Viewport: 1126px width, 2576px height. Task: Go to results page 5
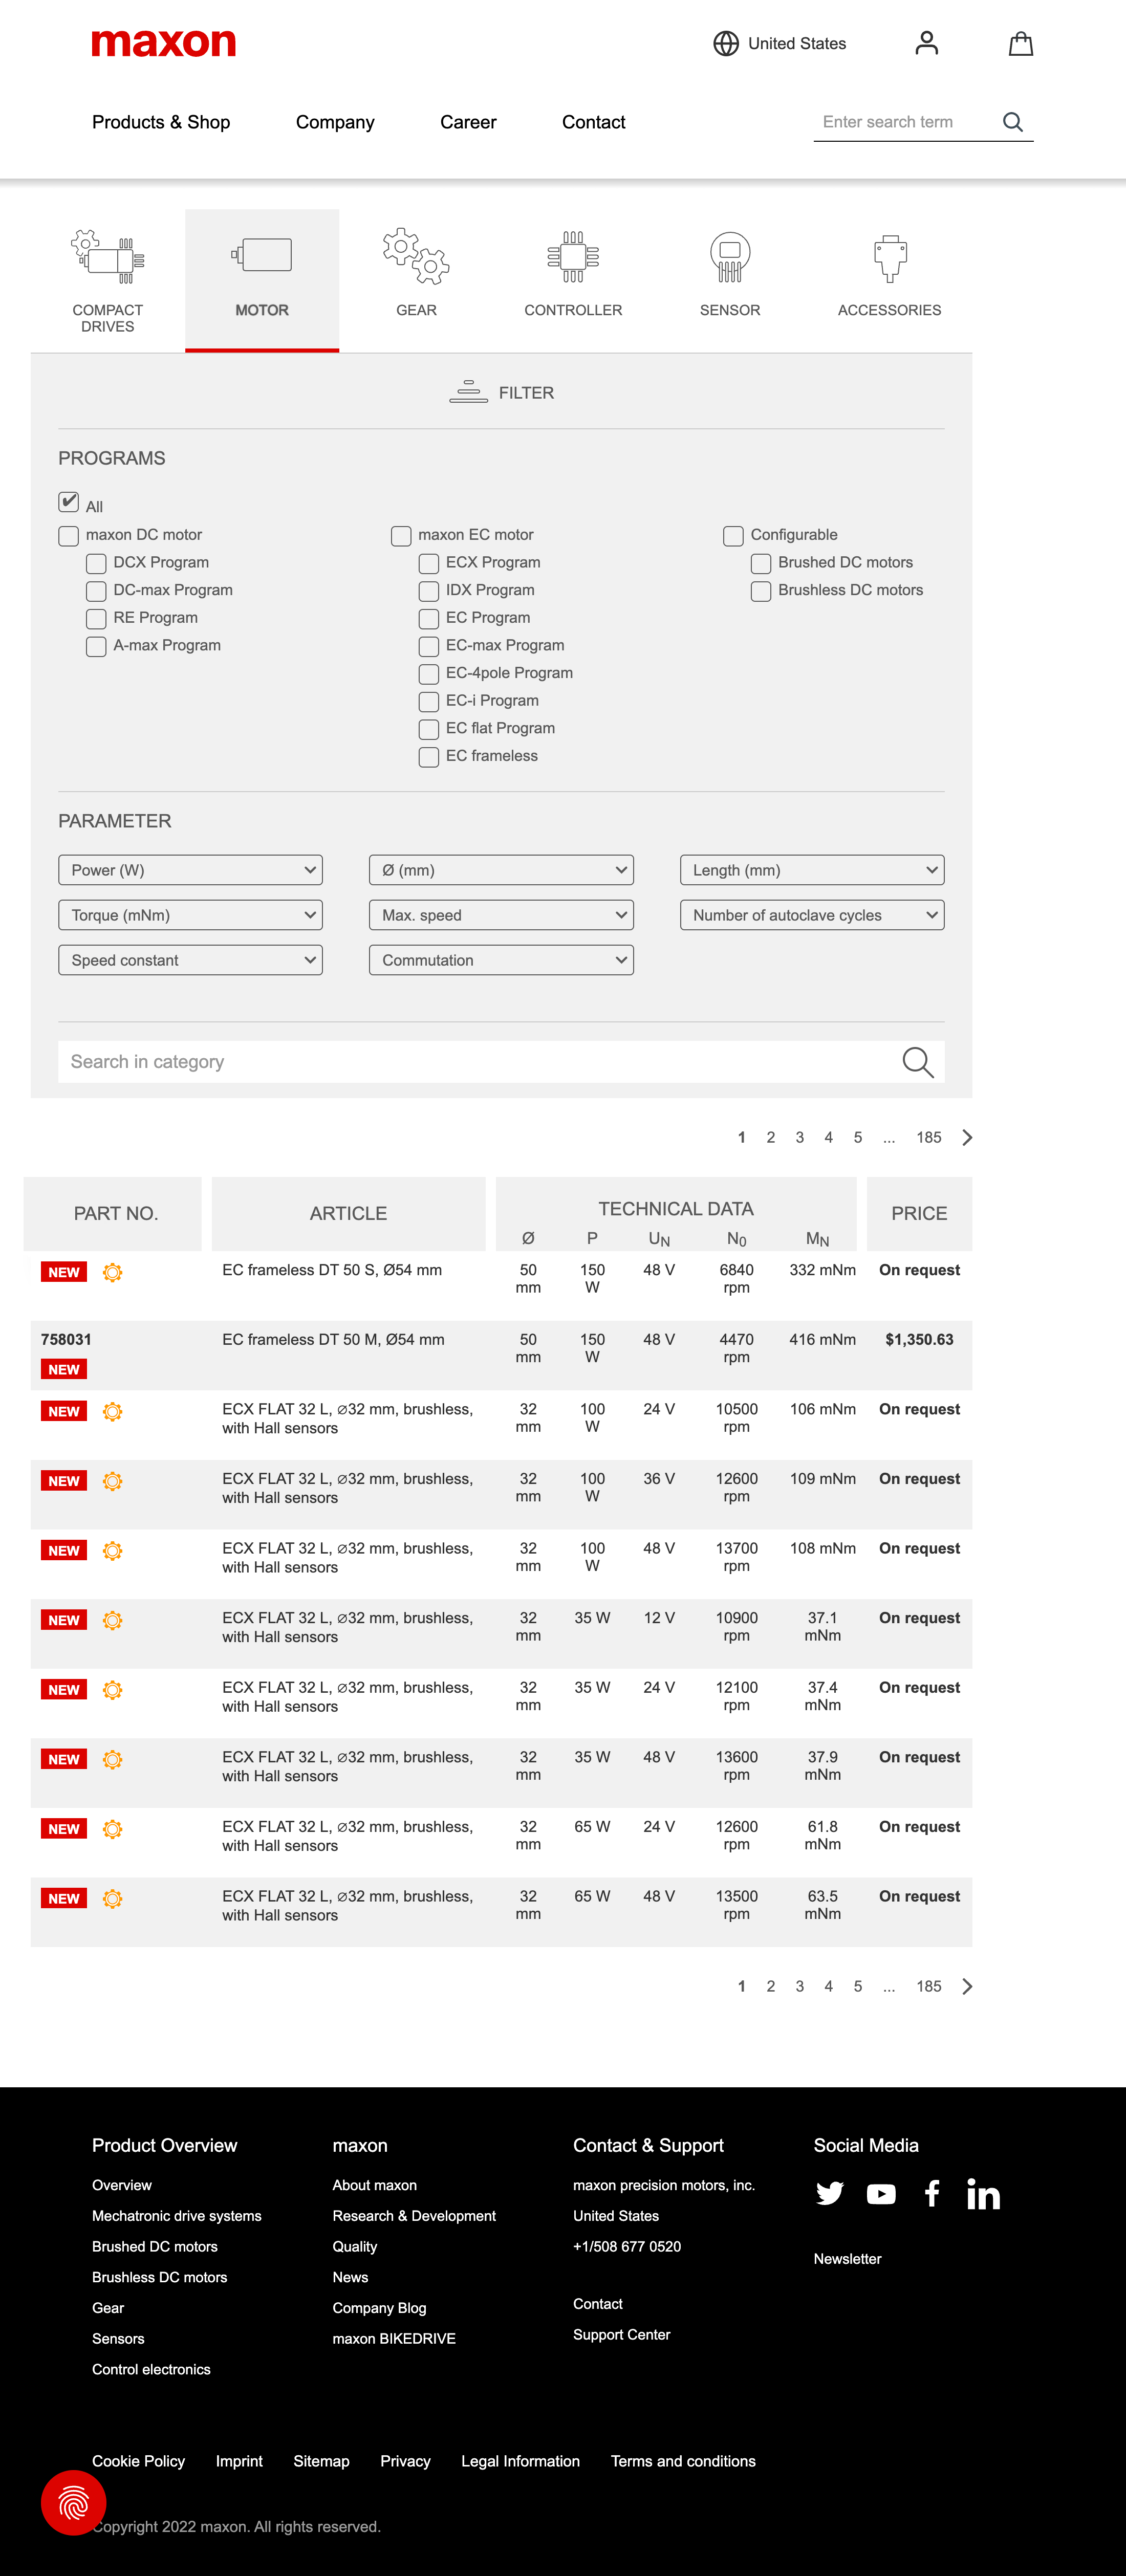(x=857, y=1137)
